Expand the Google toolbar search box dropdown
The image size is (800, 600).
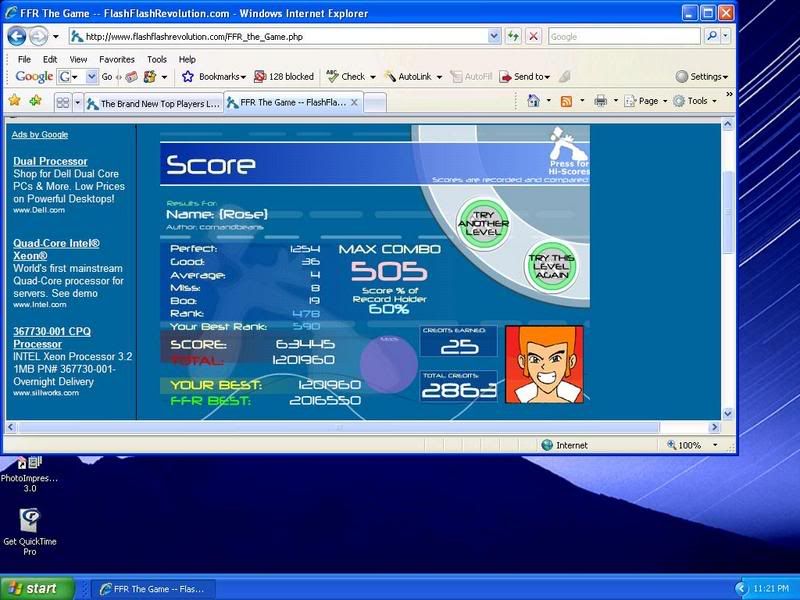point(92,77)
